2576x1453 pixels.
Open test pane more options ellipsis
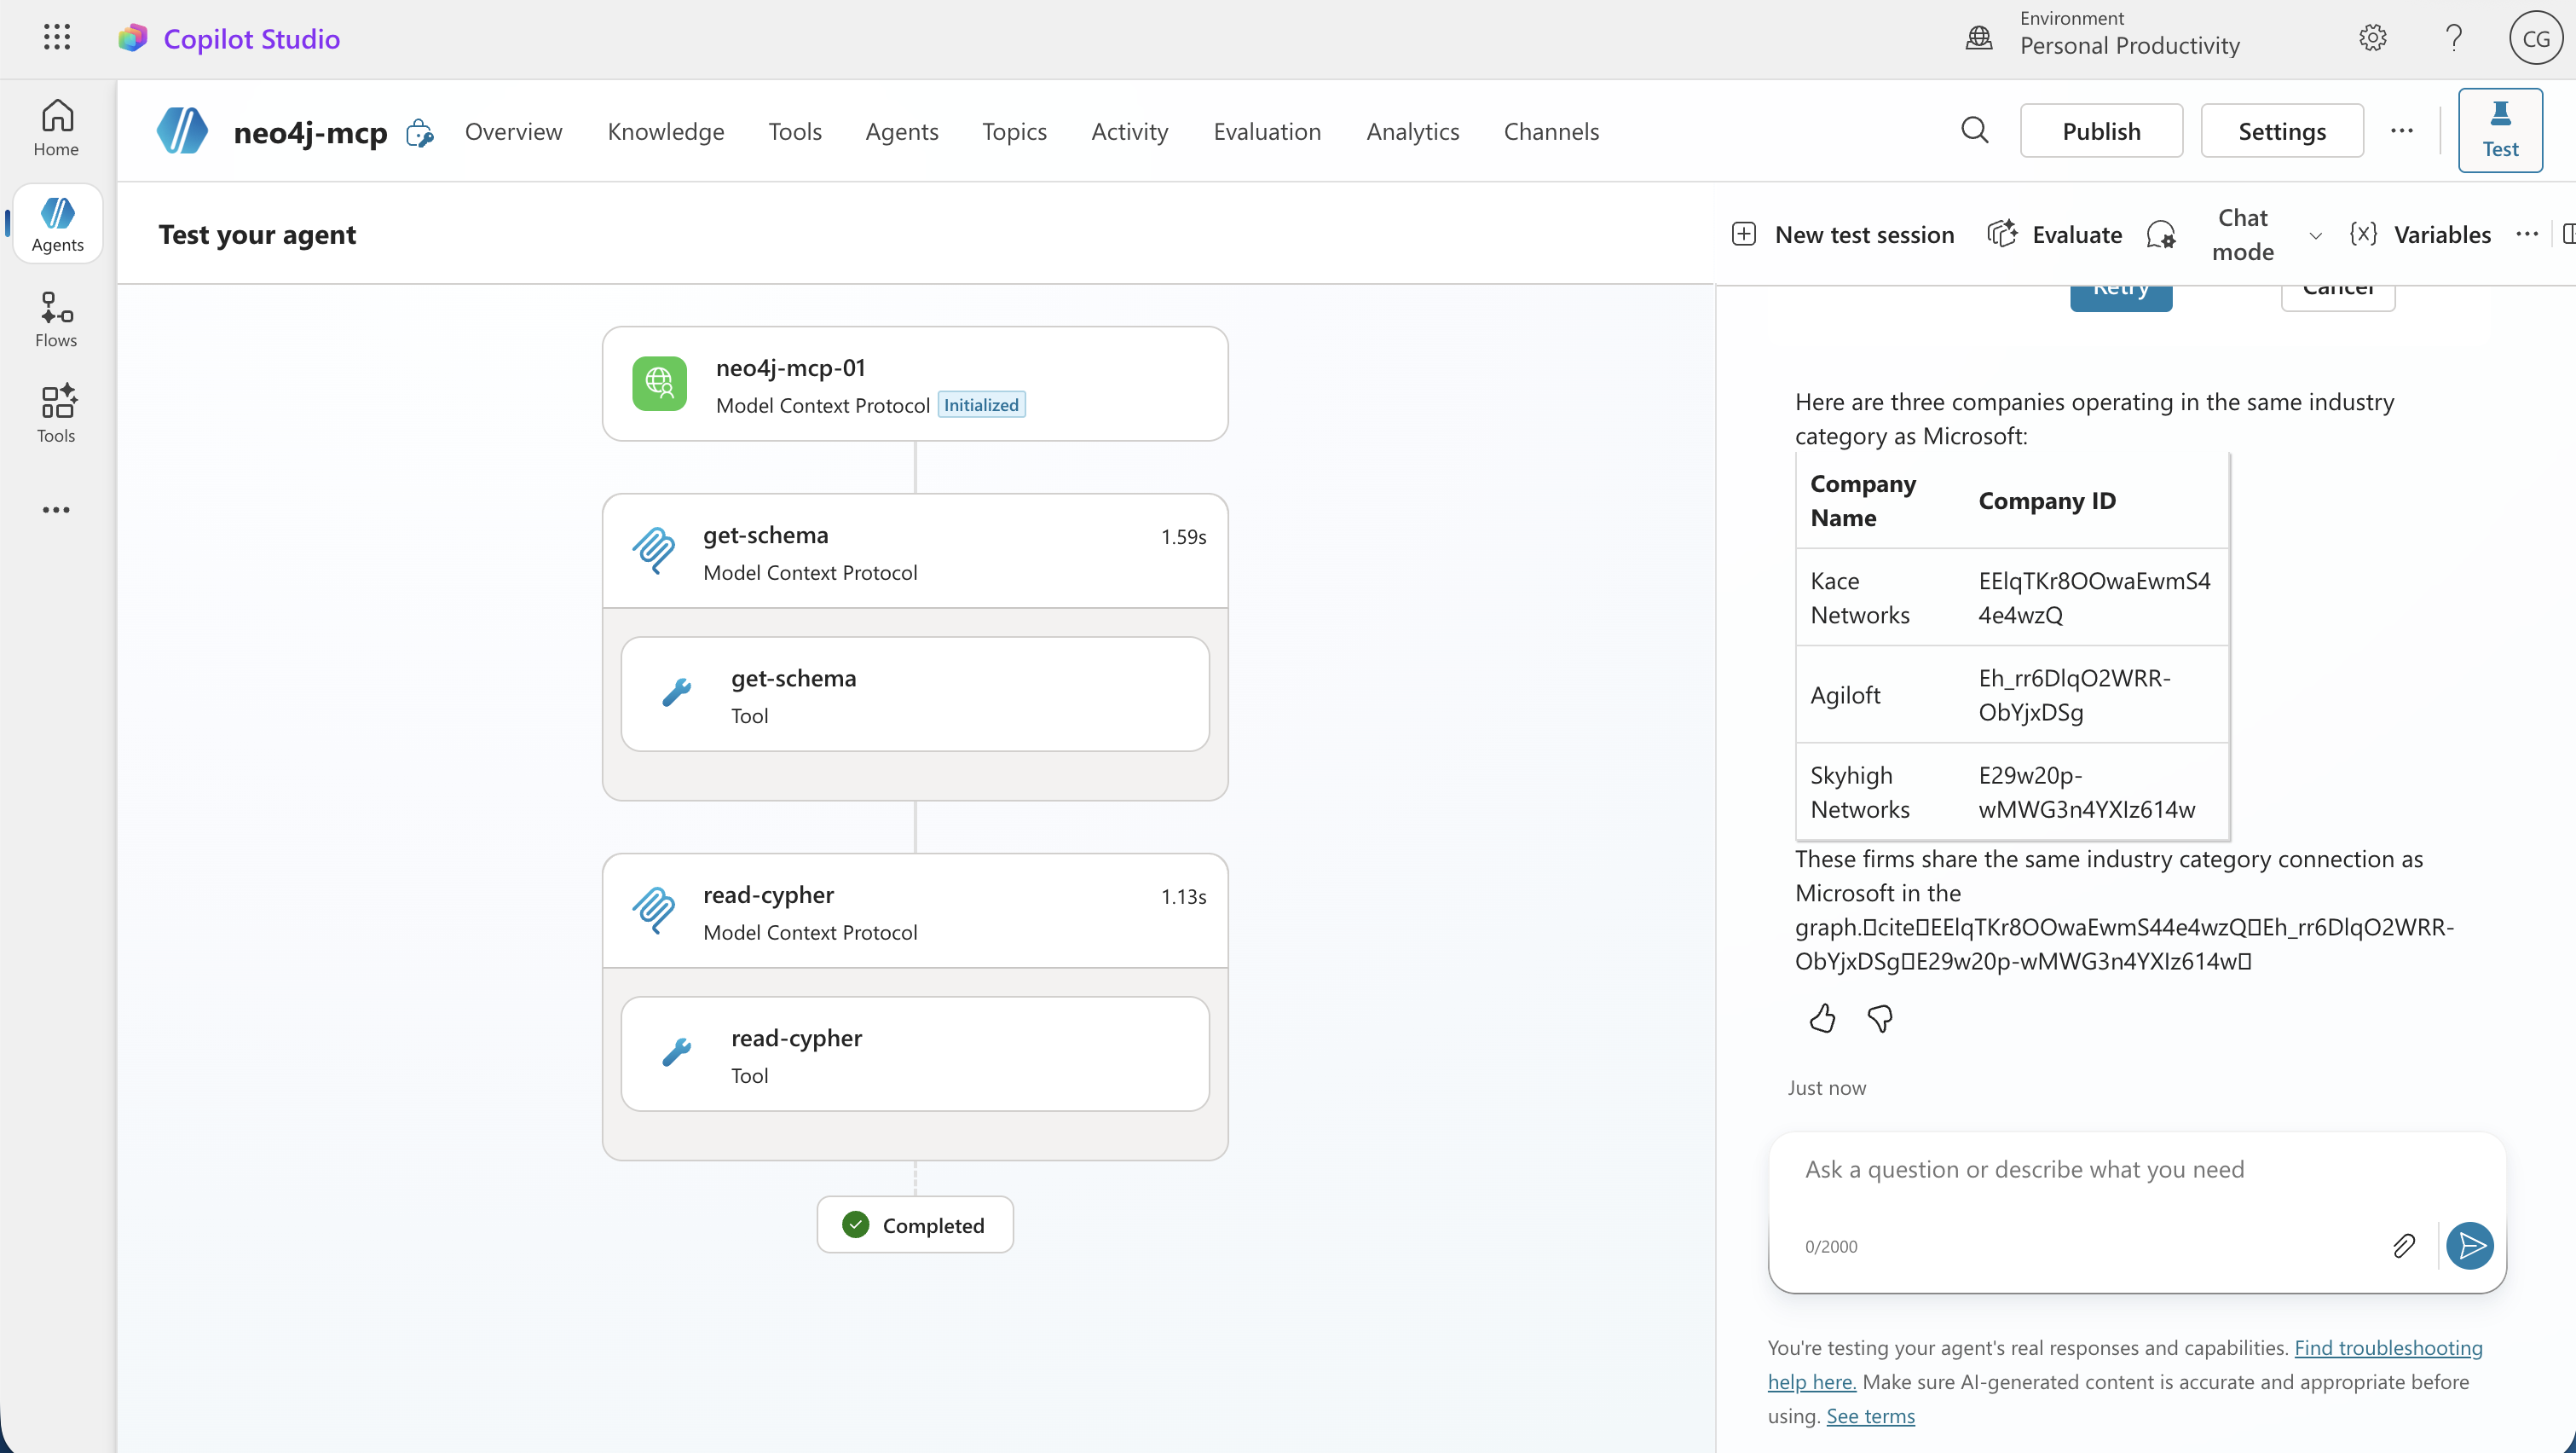pos(2526,234)
